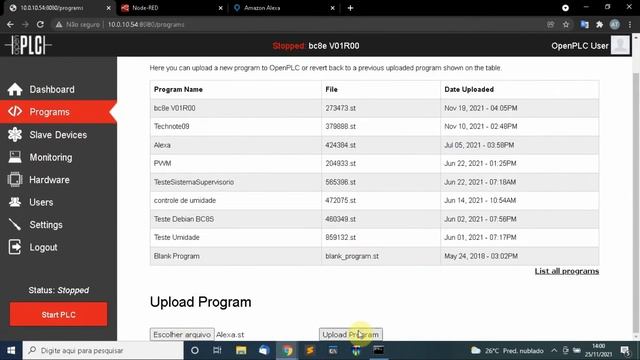Open the List all programs link
Screen dimensions: 640x360
pos(567,271)
